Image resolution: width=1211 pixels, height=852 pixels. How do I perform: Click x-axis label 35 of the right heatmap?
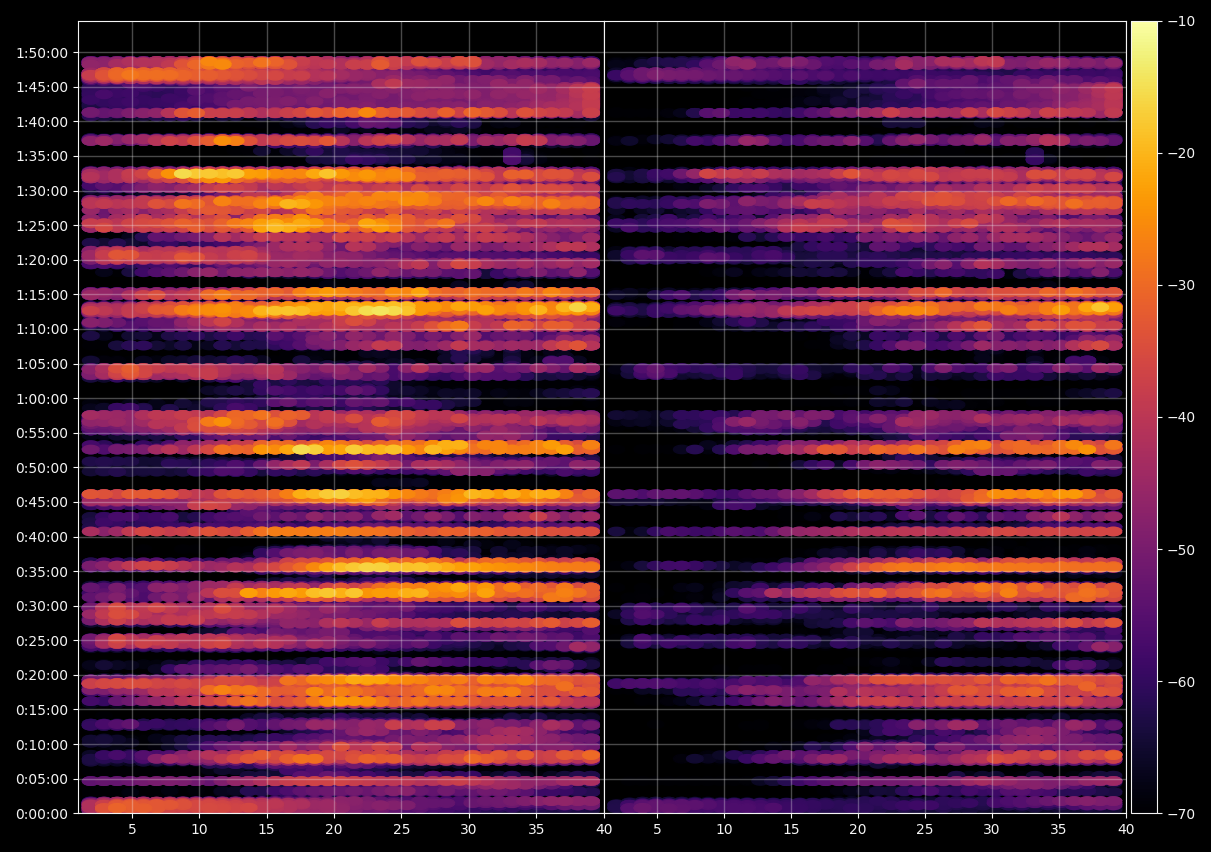click(x=1059, y=830)
